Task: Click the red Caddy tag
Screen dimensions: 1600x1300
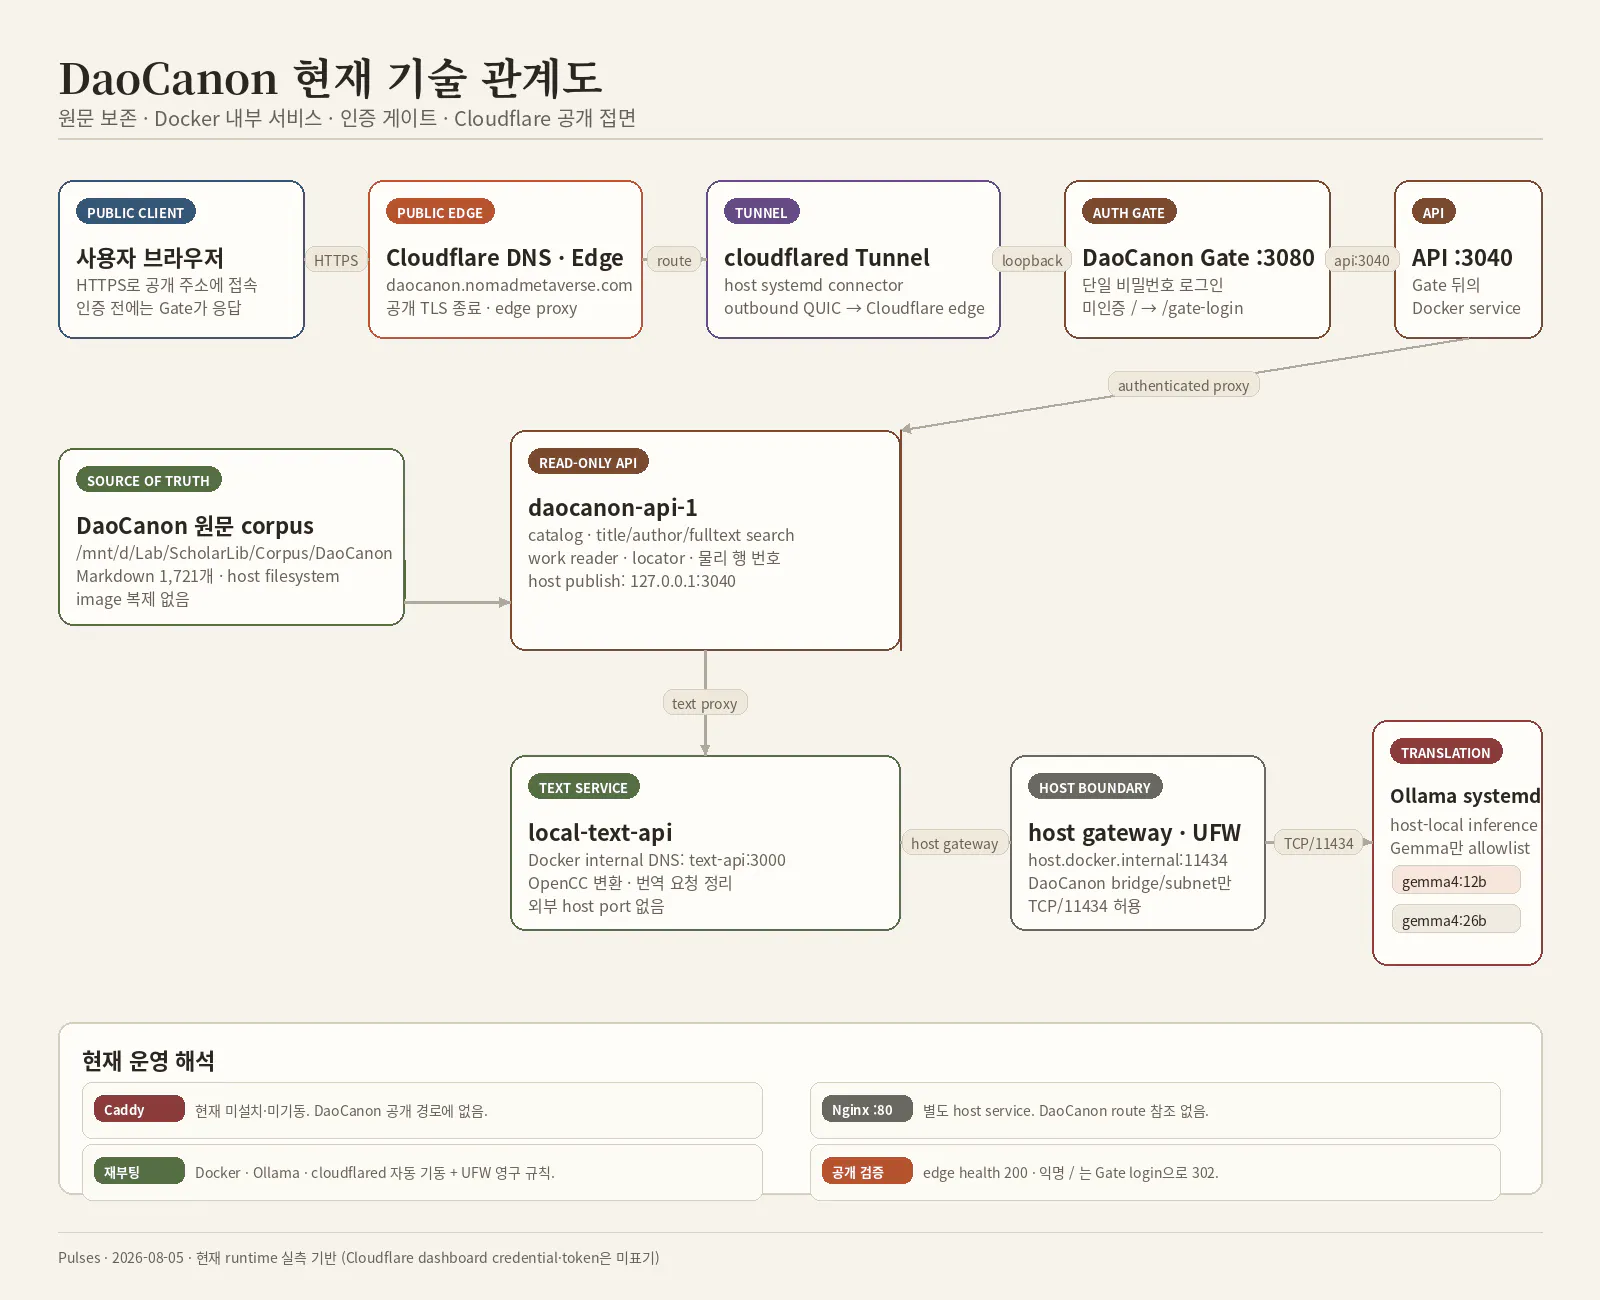Action: [139, 1110]
